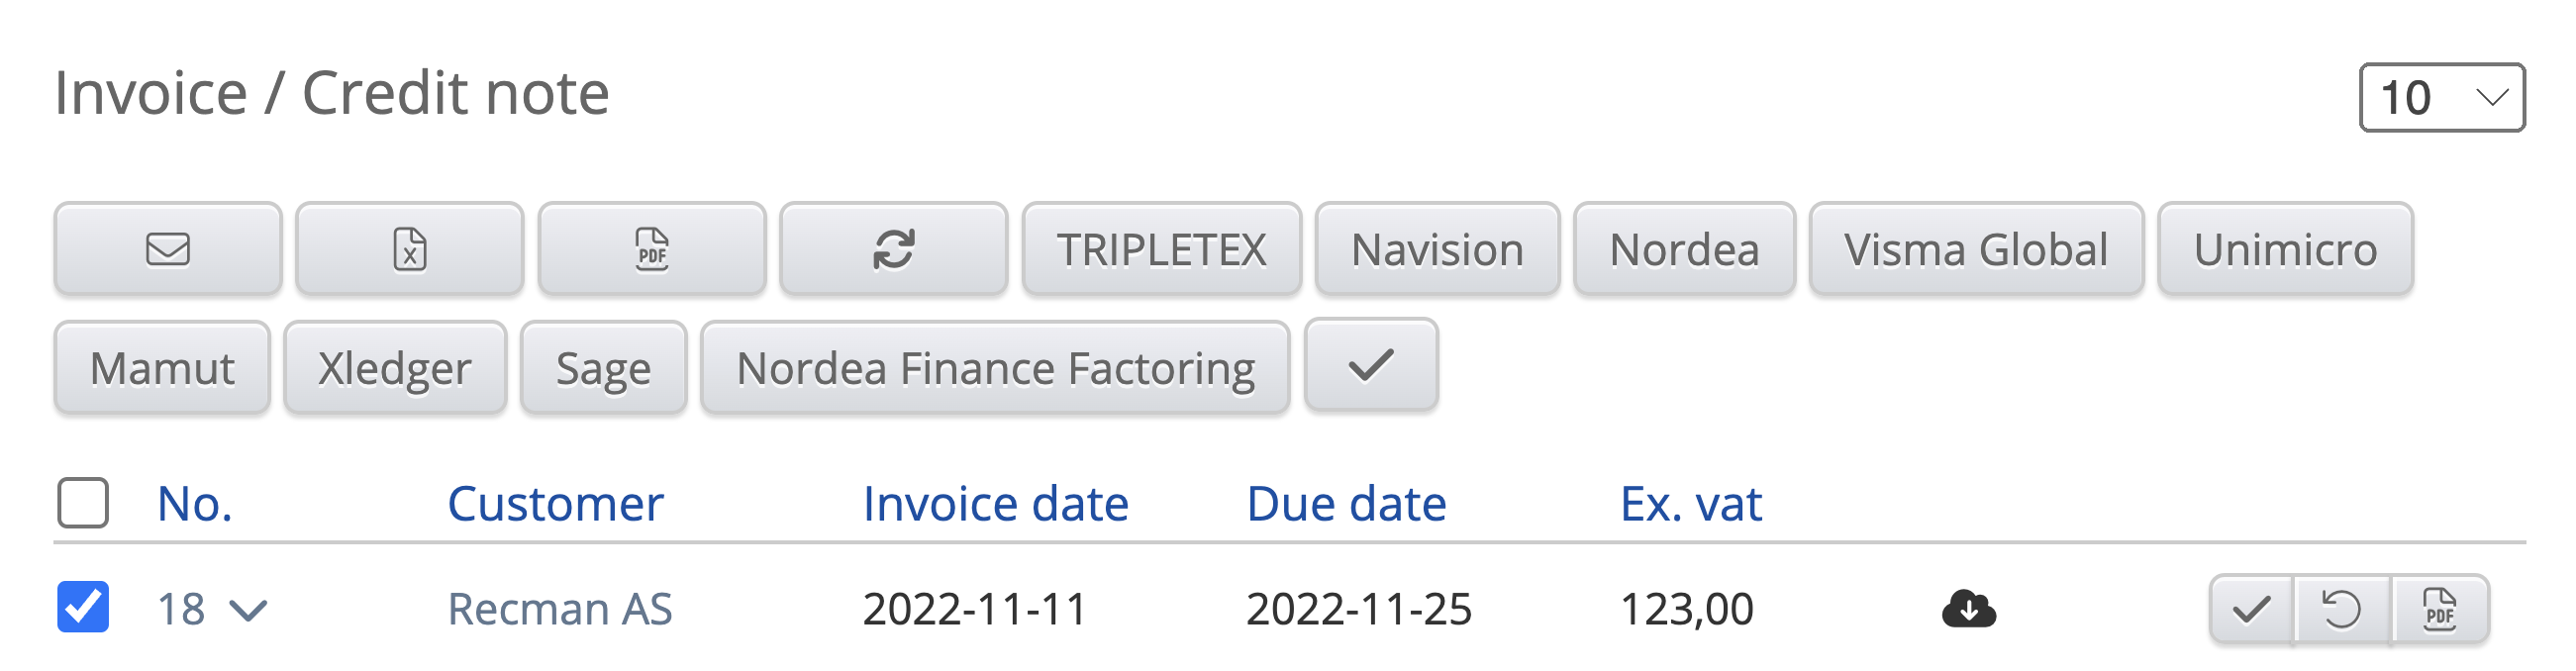Click the cloud download icon for invoice 18

tap(1968, 608)
